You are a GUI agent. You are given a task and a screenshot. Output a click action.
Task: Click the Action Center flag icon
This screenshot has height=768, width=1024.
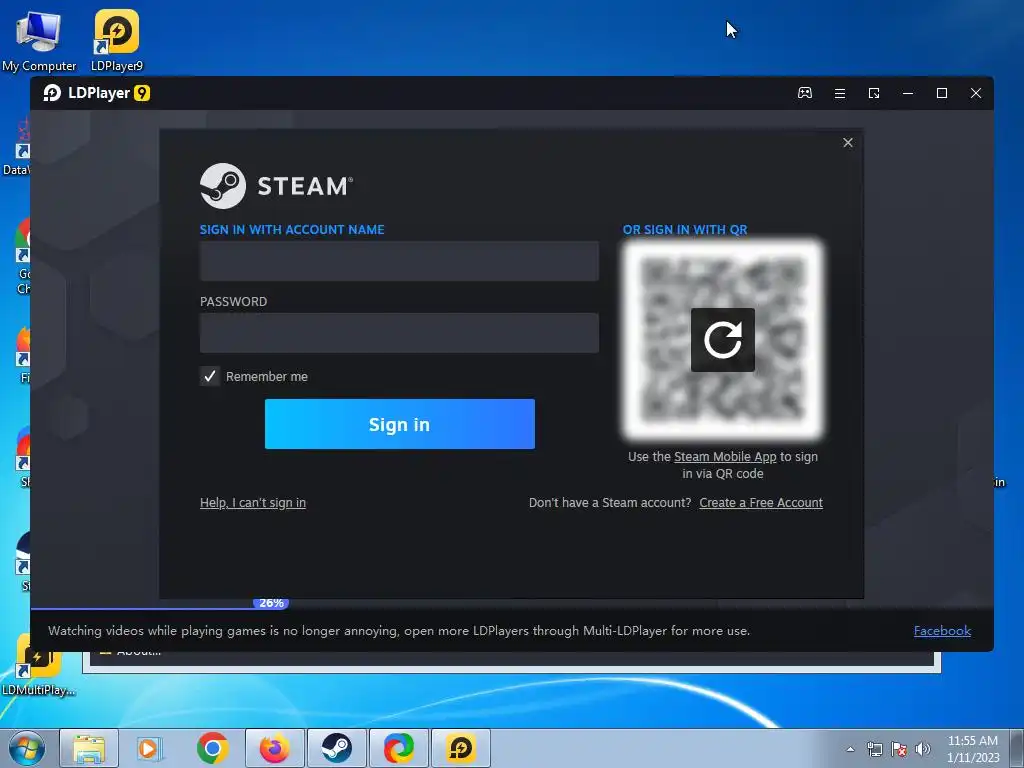point(899,749)
